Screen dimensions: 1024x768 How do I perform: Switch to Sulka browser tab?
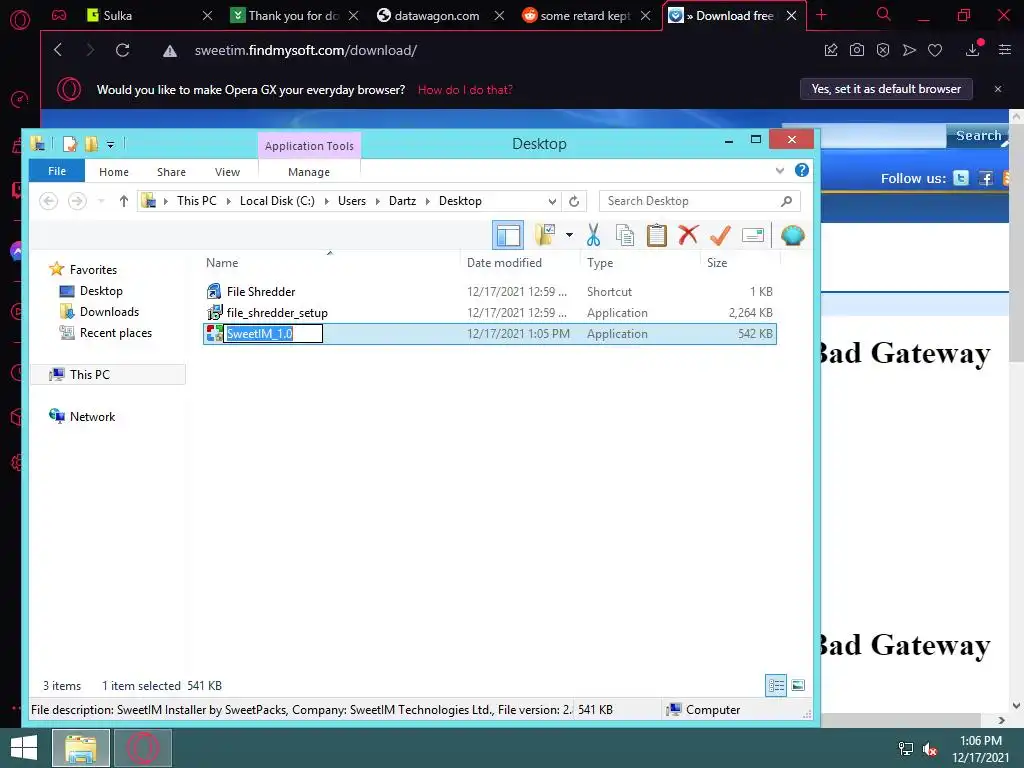150,16
